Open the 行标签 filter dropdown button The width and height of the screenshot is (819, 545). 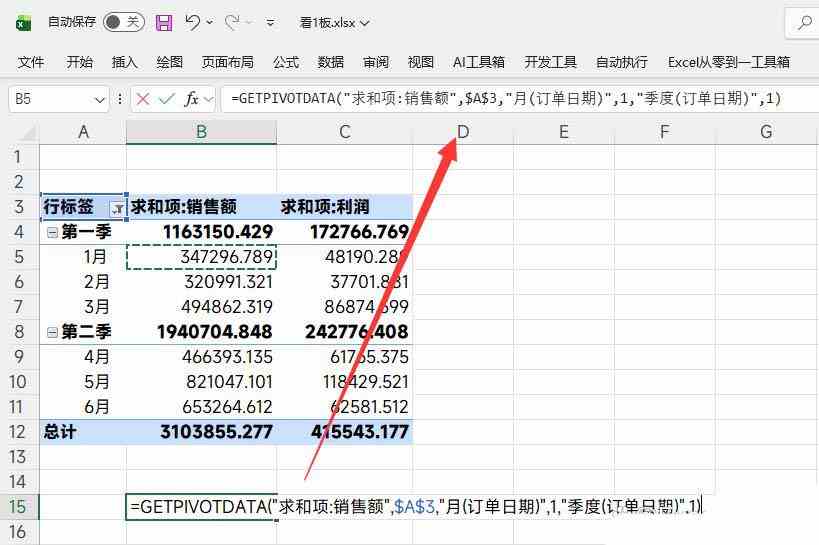(117, 209)
